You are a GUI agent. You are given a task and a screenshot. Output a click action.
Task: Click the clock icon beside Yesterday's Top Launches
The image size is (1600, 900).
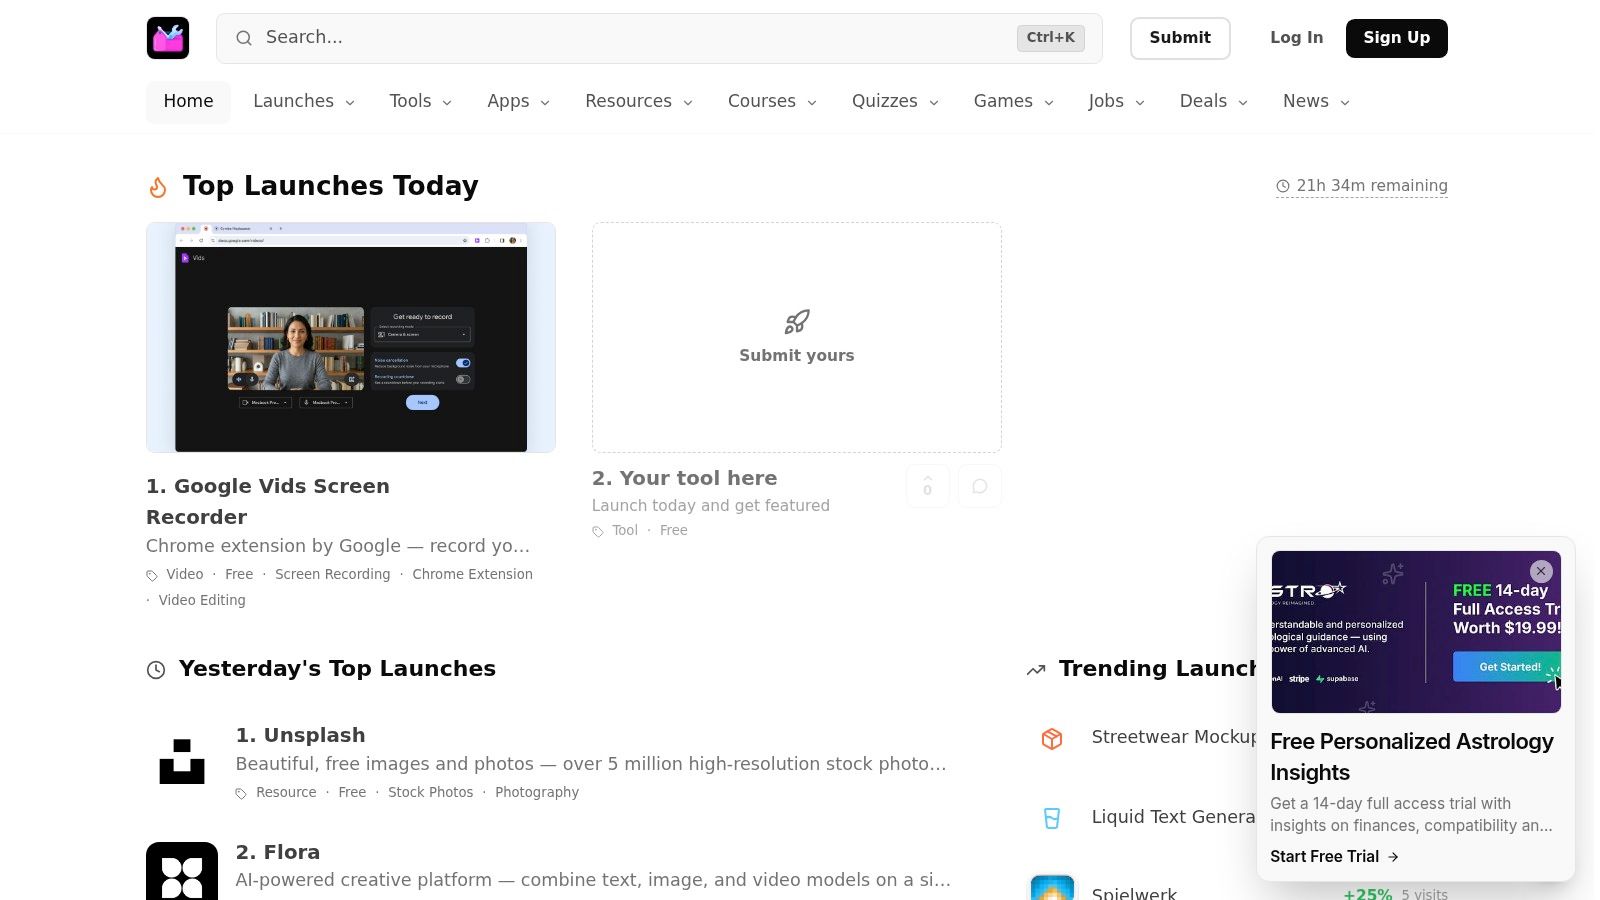click(156, 670)
